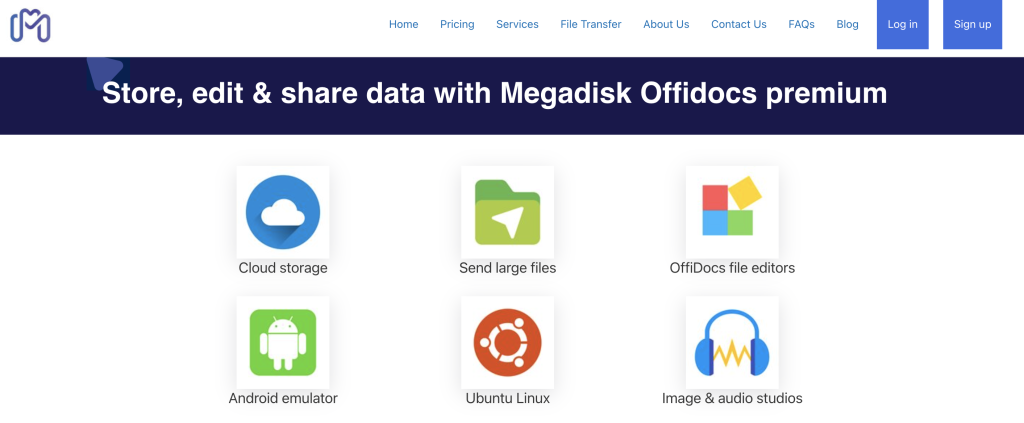Open the Blog link in navbar
Screen dimensions: 1024x423
(847, 25)
